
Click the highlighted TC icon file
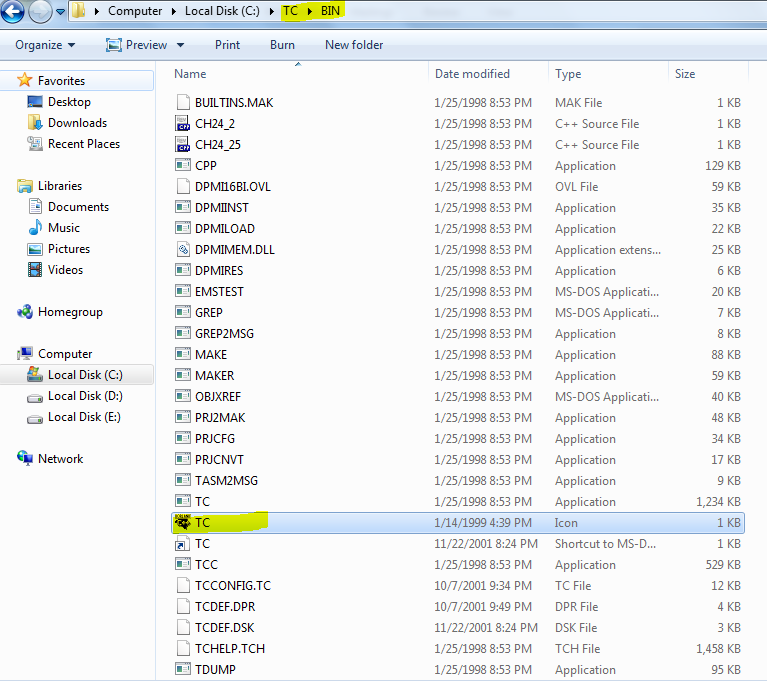(x=183, y=522)
